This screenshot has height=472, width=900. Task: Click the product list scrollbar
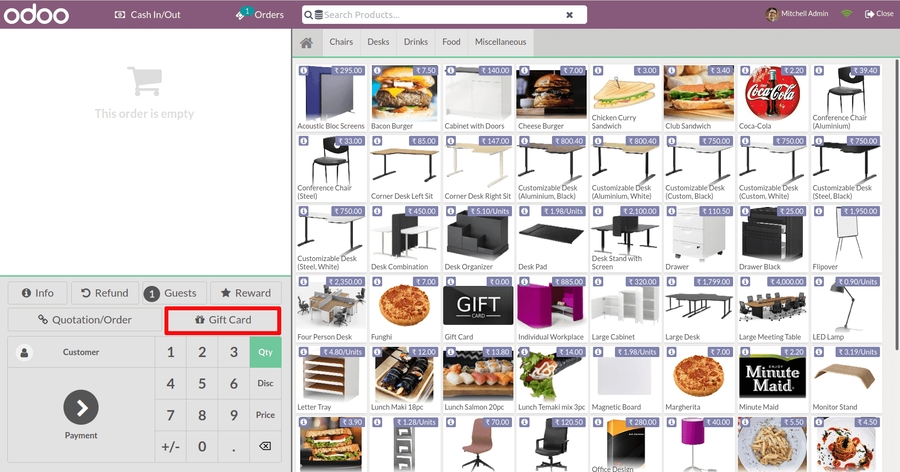(x=897, y=204)
